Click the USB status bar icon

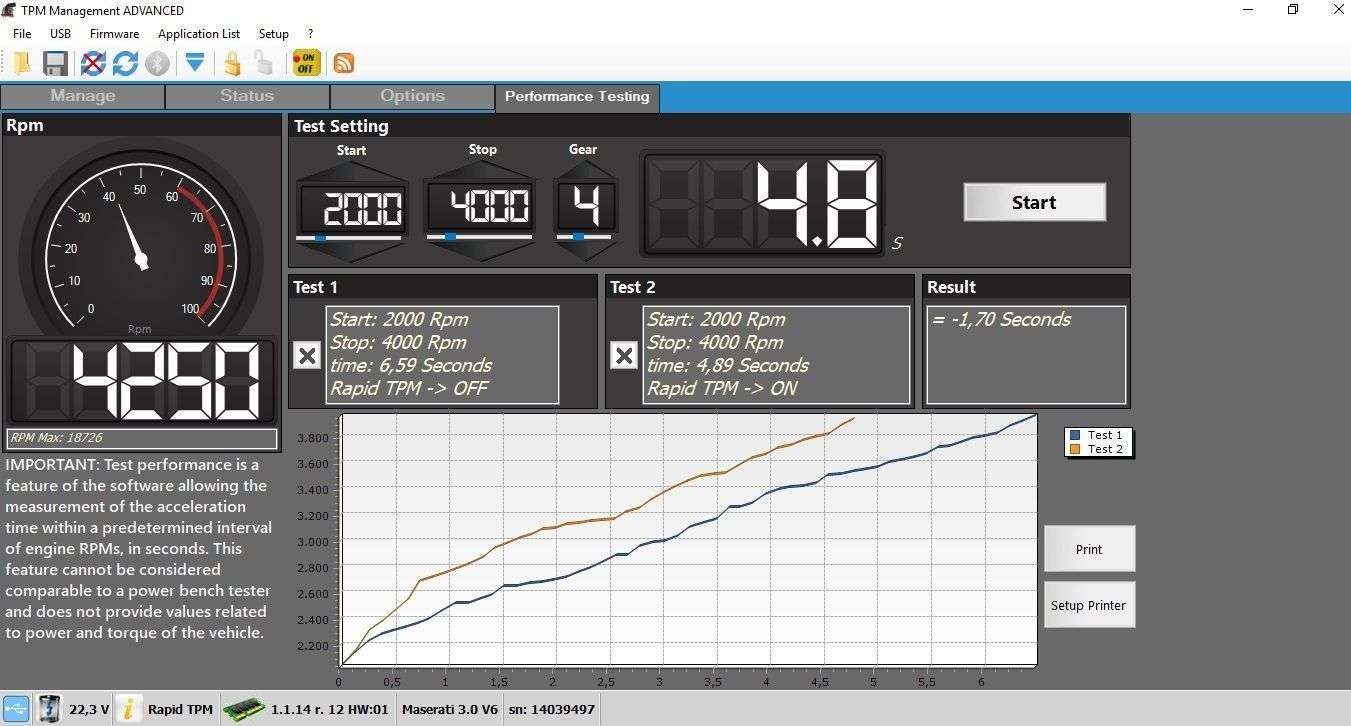(x=15, y=709)
